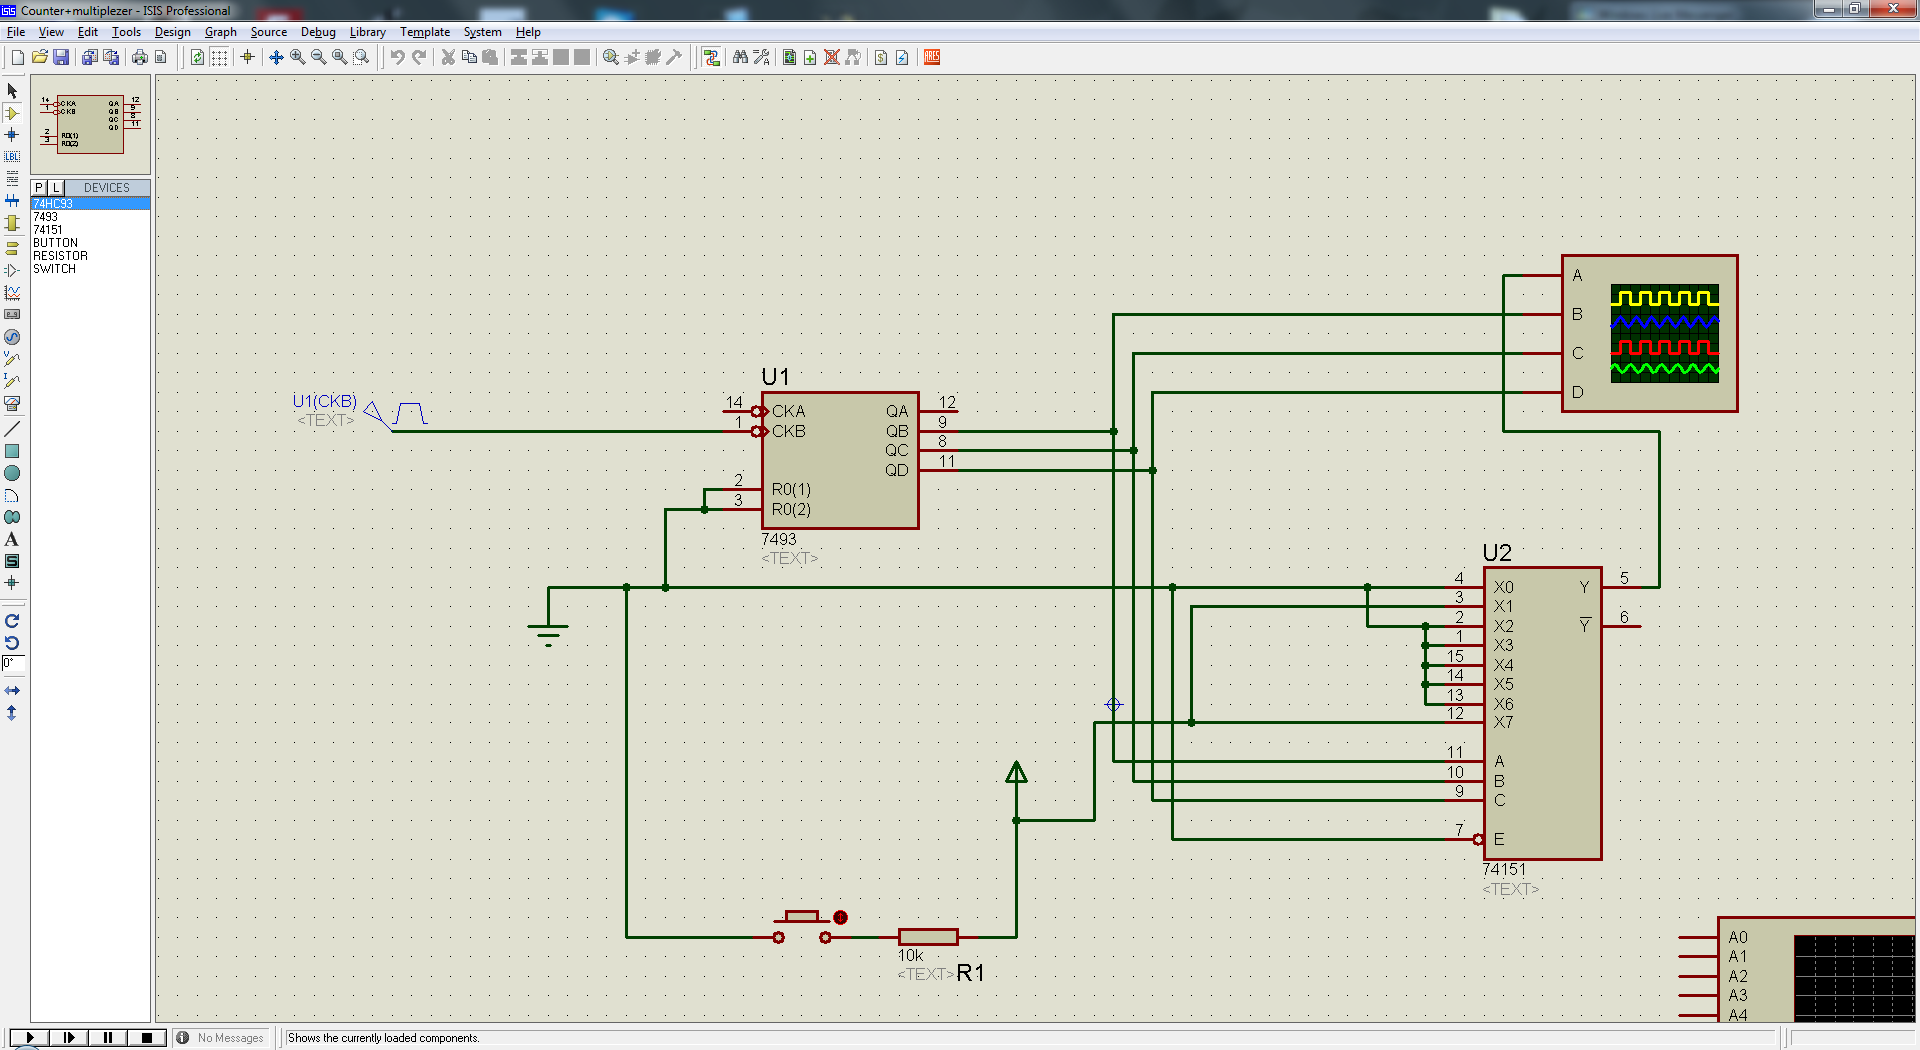Click the zoom in magnifier
Screen dimensions: 1920x1050
(x=297, y=57)
